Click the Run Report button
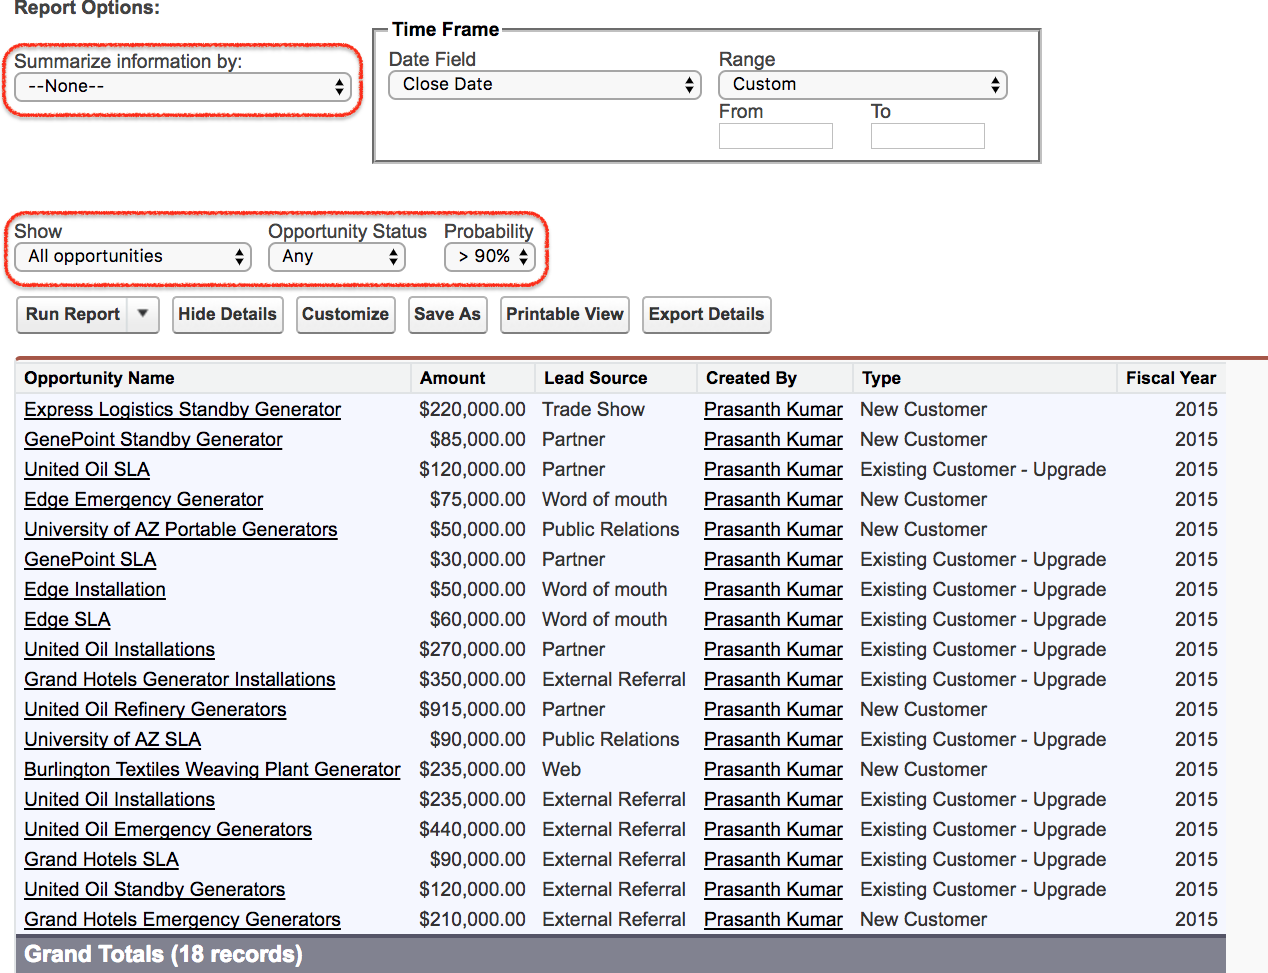 (73, 314)
